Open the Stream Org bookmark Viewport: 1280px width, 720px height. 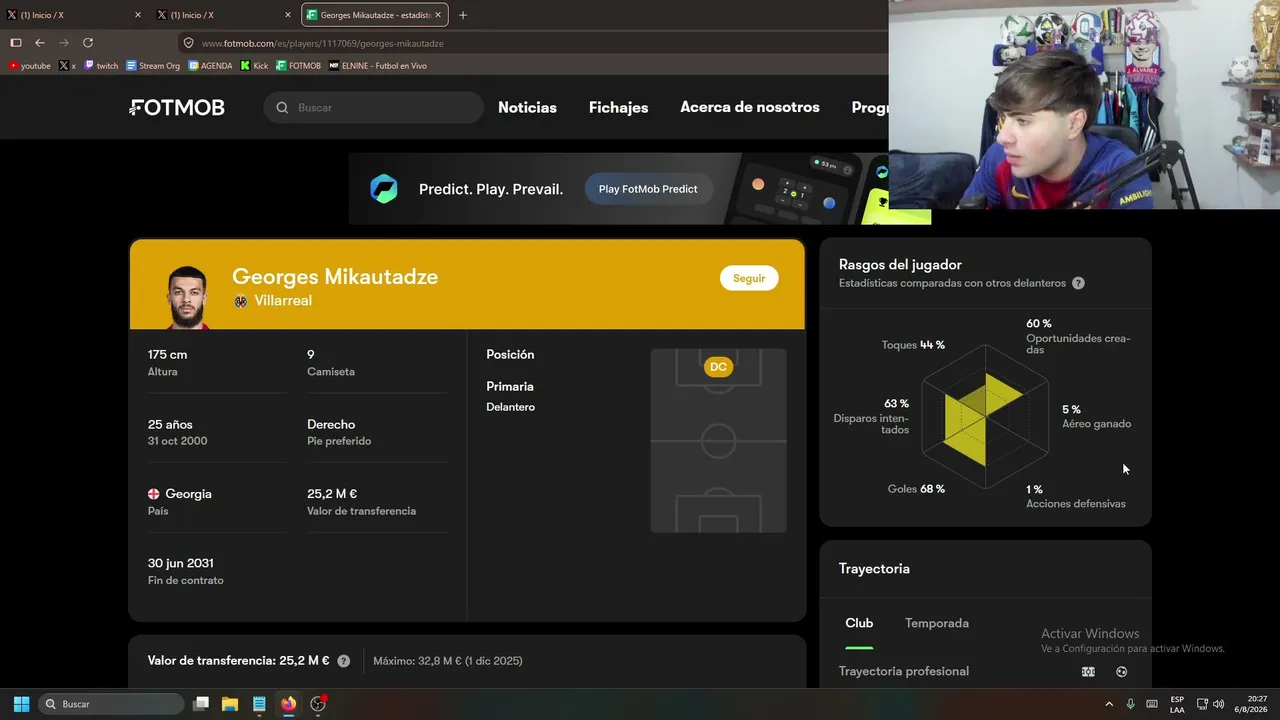coord(153,66)
